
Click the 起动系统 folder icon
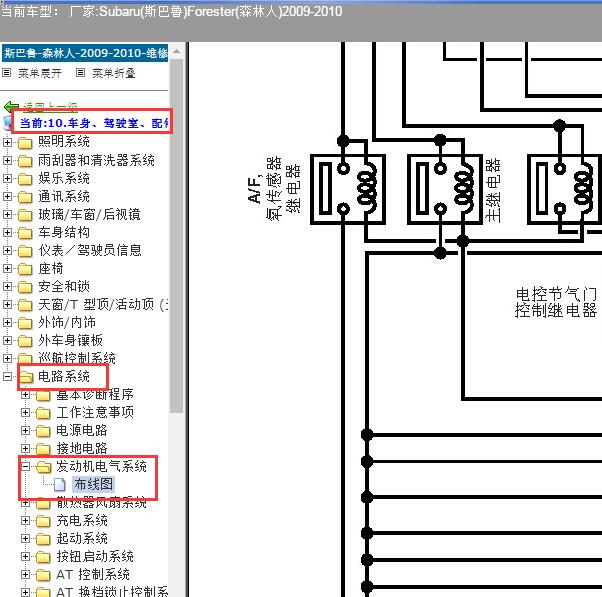(x=43, y=539)
